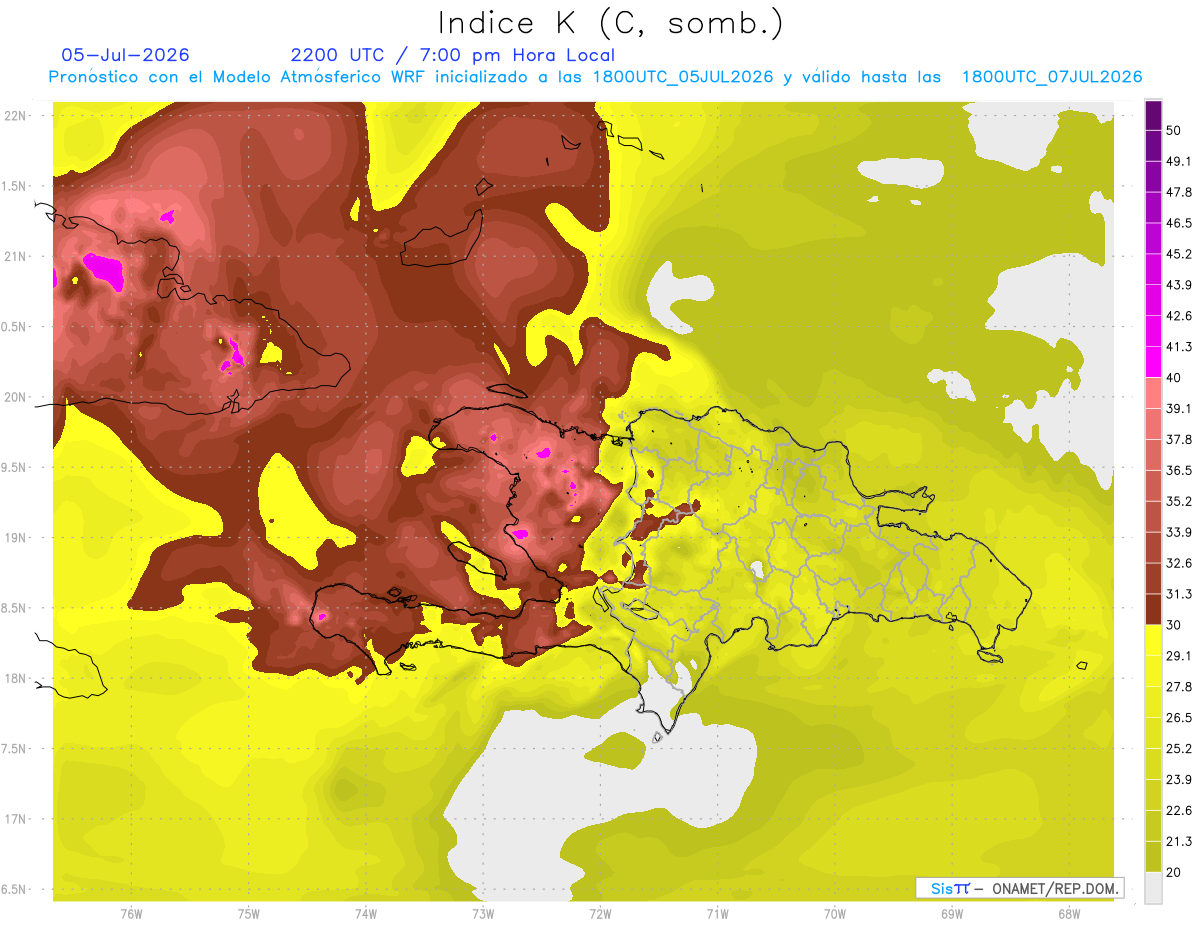Click the "17N" latitude label
This screenshot has height=927, width=1200.
pyautogui.click(x=16, y=819)
